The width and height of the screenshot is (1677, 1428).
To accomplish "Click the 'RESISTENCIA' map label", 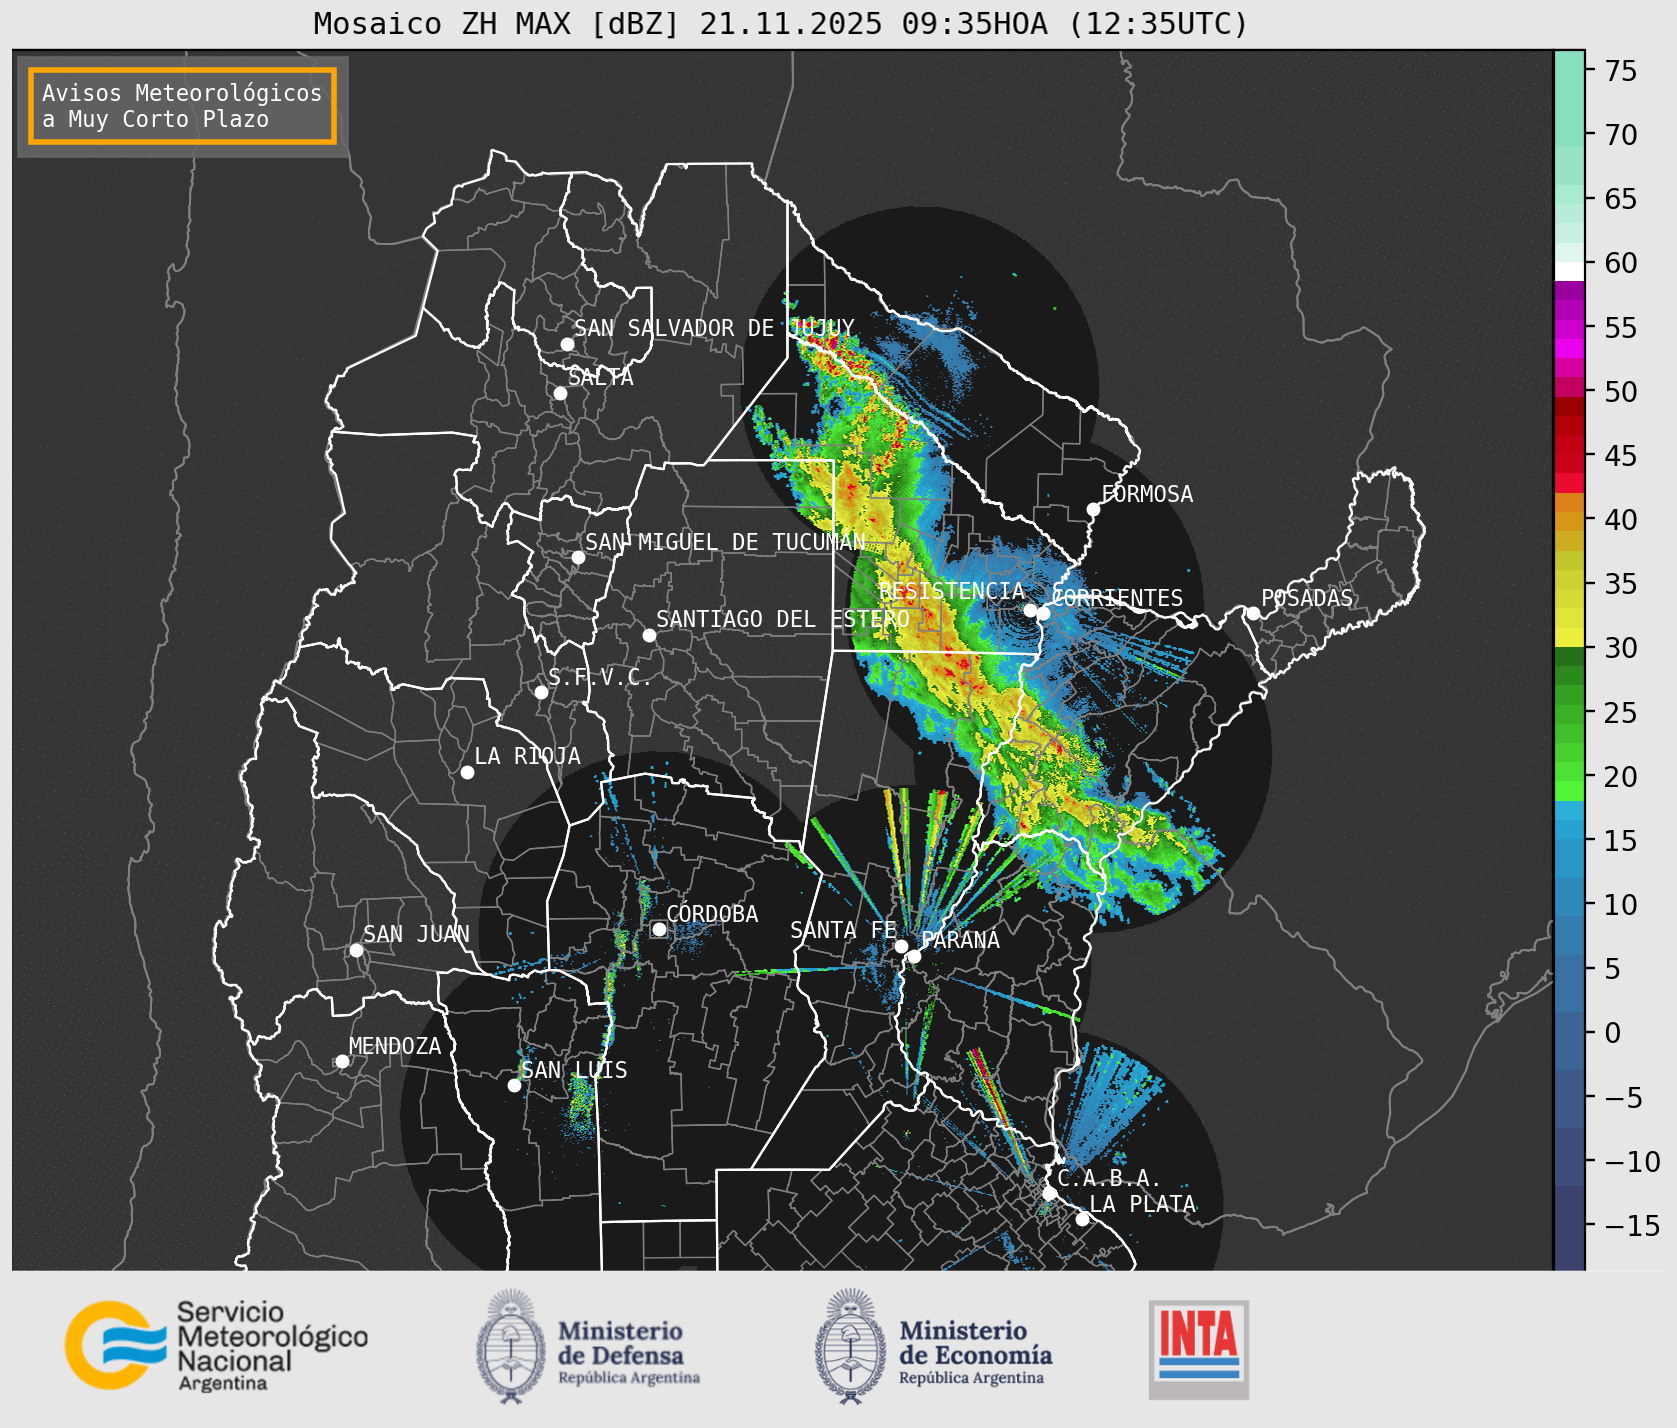I will coord(952,591).
